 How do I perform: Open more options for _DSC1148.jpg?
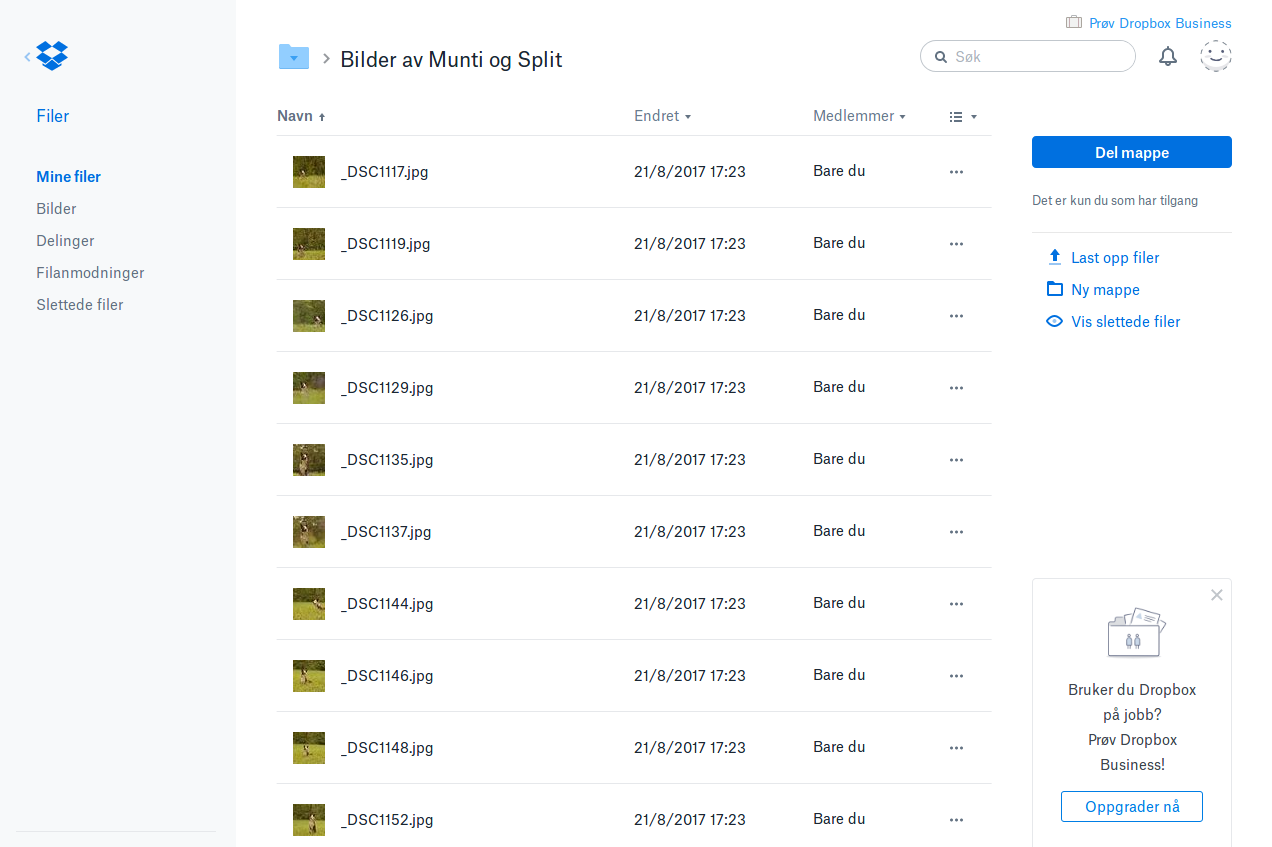pos(956,748)
